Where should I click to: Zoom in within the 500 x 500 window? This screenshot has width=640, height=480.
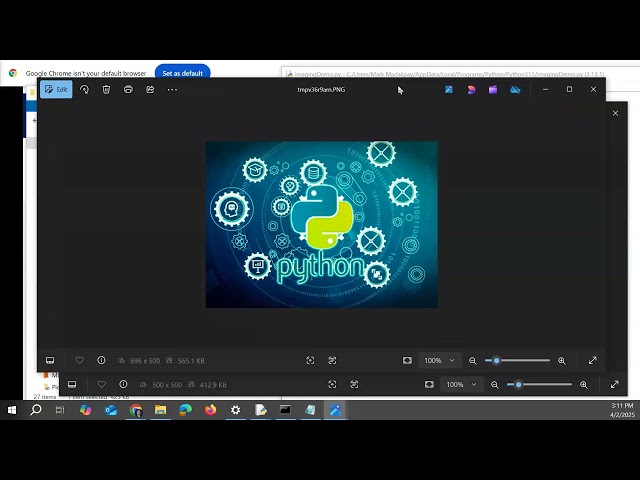pyautogui.click(x=584, y=385)
